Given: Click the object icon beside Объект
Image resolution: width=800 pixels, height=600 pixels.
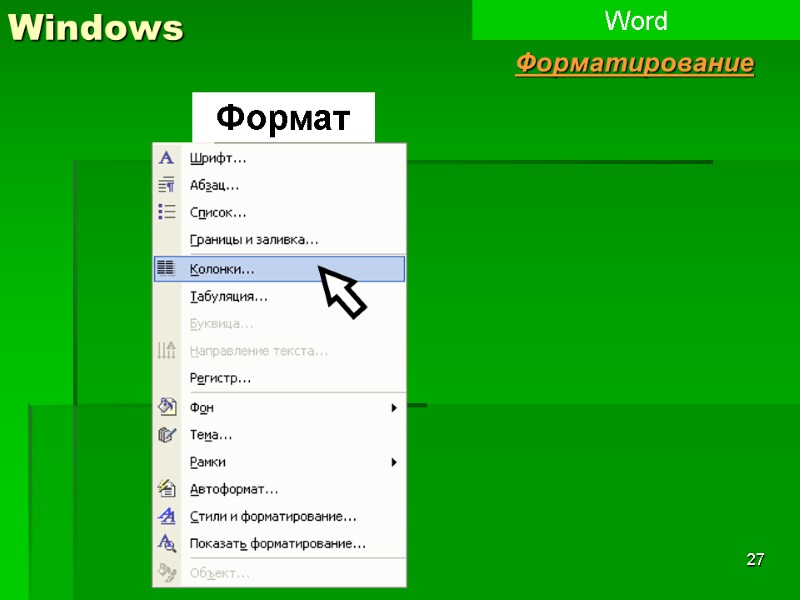Looking at the screenshot, I should pos(167,572).
